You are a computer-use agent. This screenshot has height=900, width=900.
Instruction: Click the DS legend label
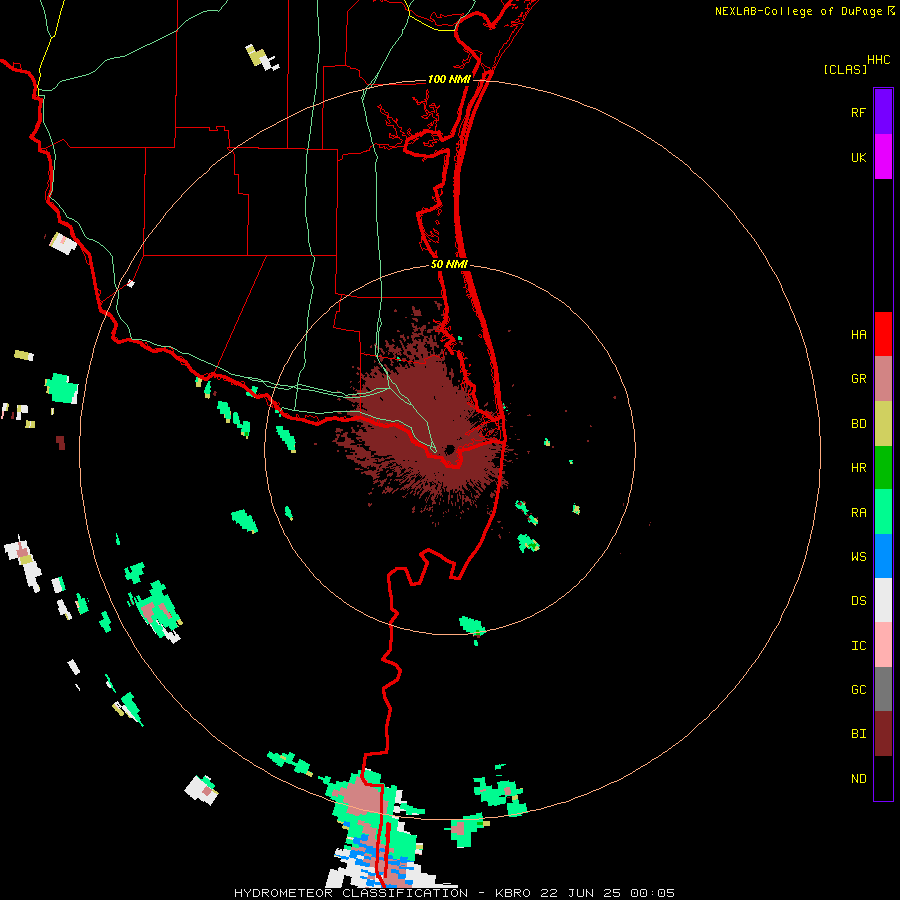pos(858,601)
